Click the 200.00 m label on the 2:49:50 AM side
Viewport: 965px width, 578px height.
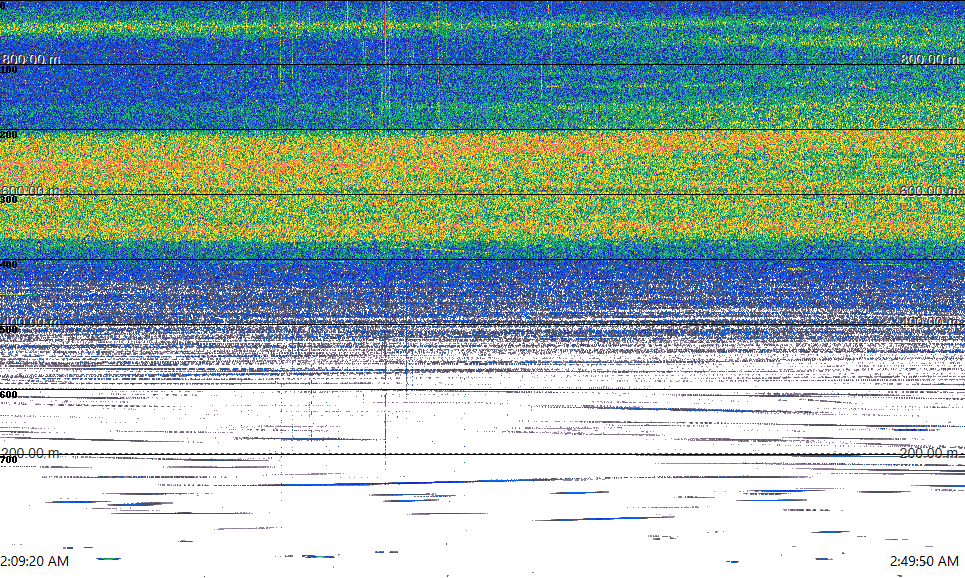point(929,453)
